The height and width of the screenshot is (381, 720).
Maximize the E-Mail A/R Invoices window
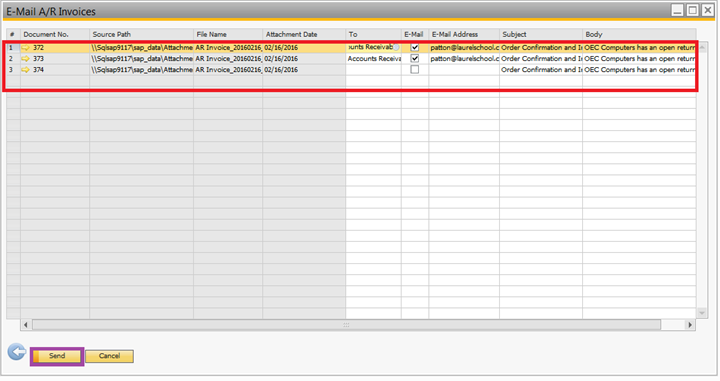coord(692,10)
